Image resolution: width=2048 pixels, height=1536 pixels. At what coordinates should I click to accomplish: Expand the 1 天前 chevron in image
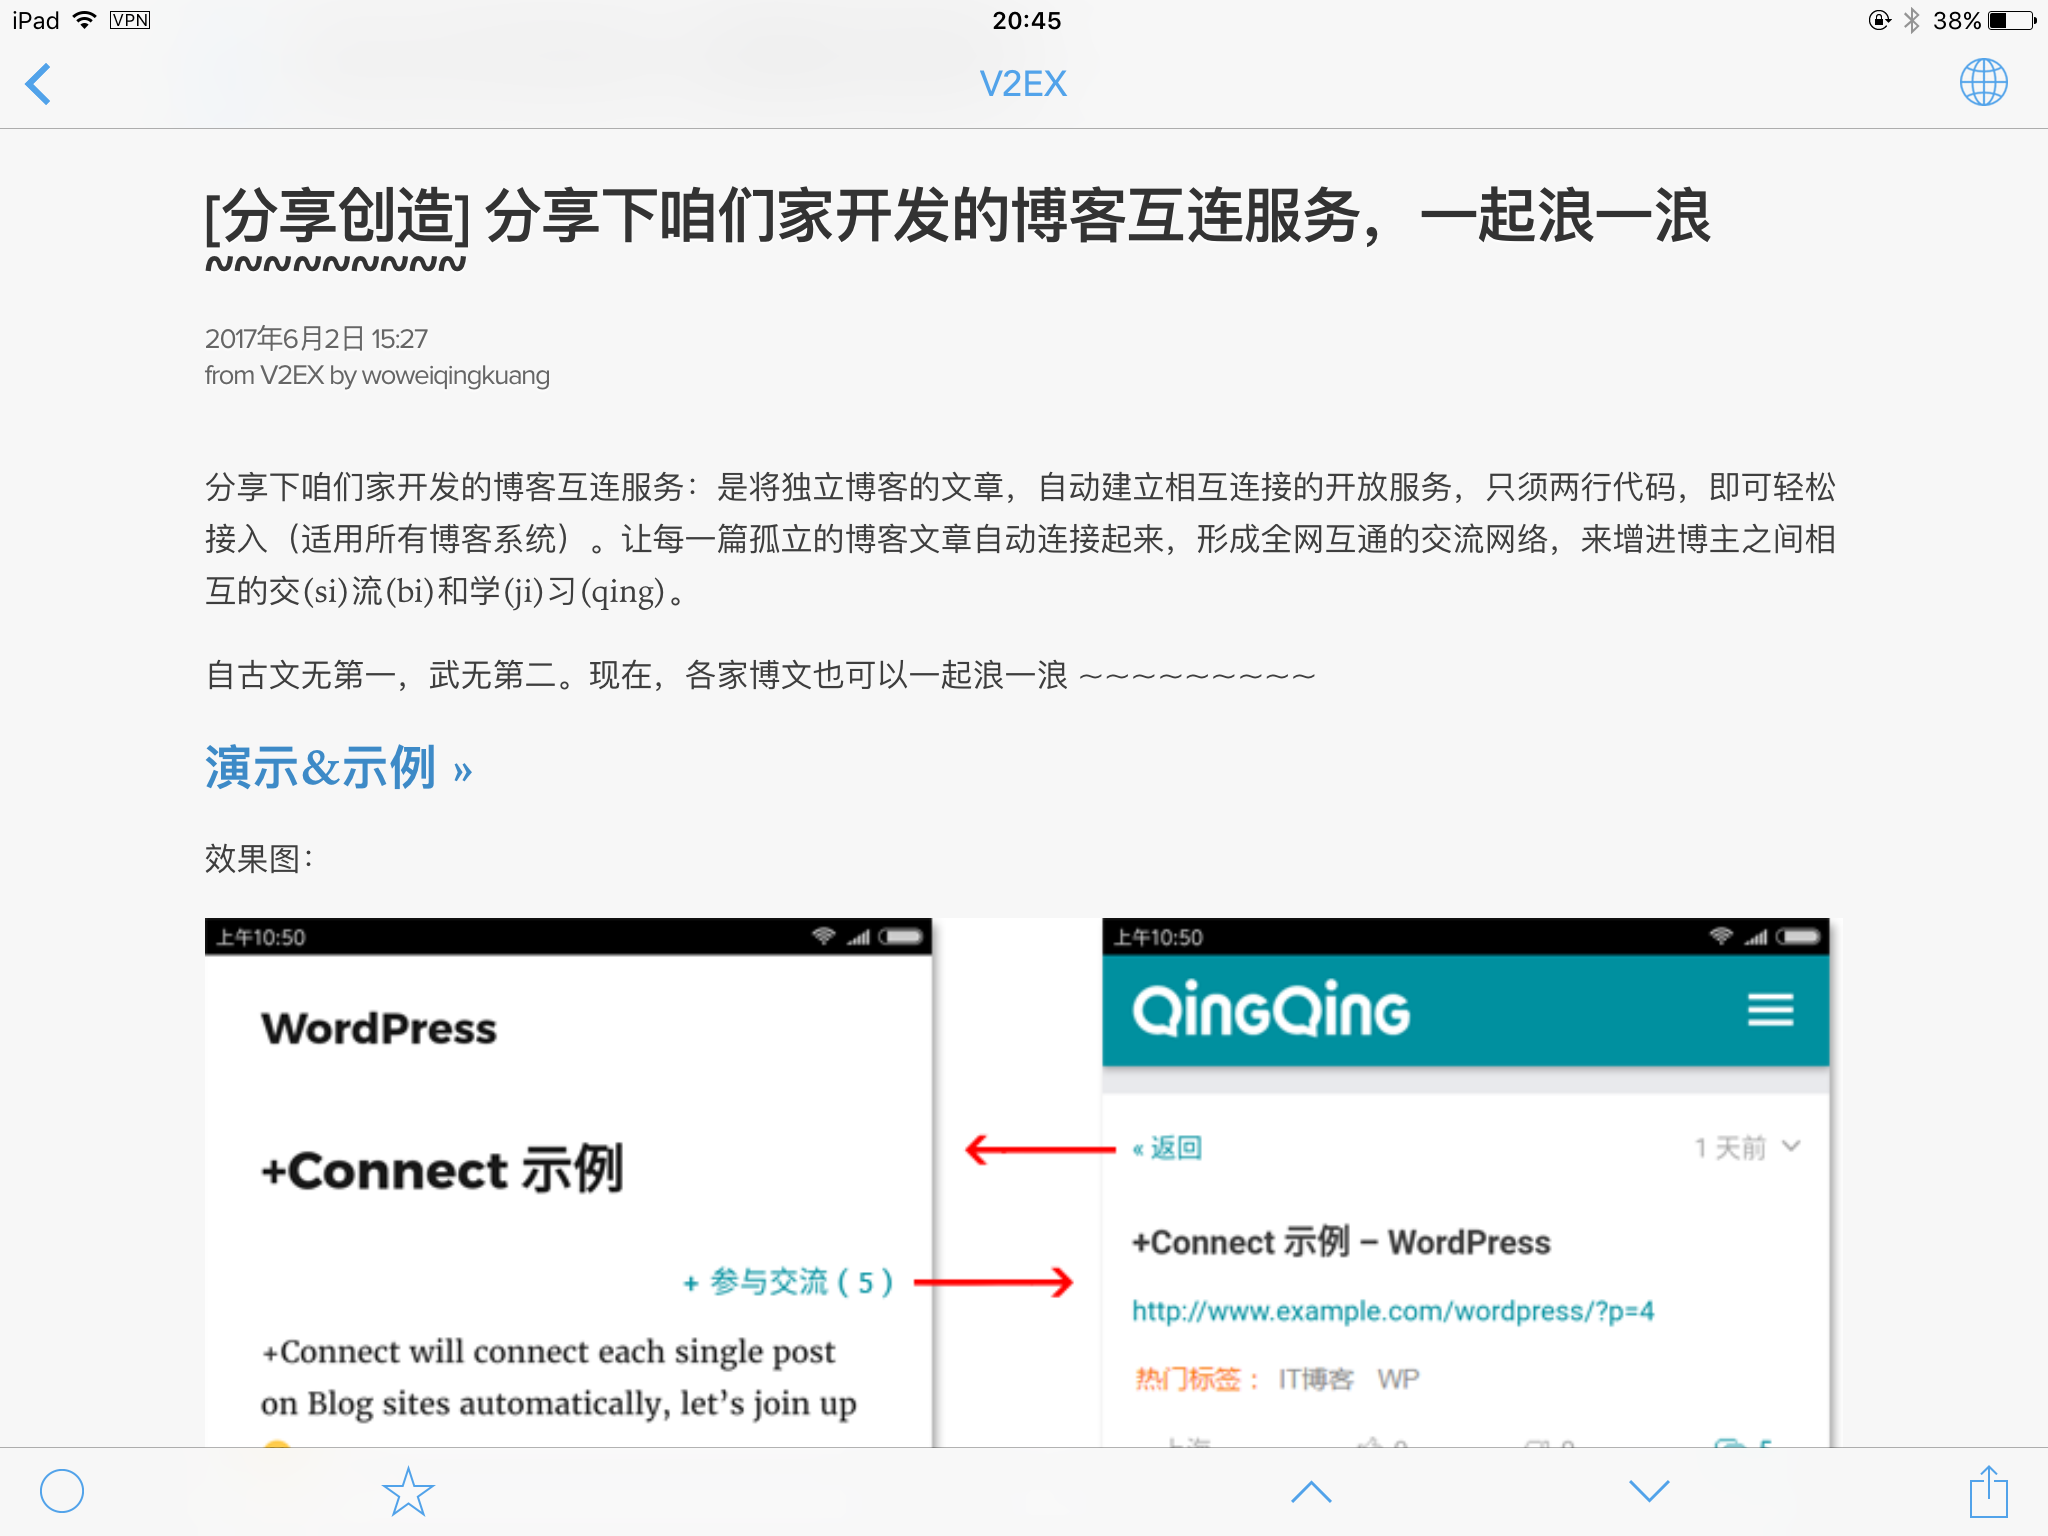point(1791,1146)
